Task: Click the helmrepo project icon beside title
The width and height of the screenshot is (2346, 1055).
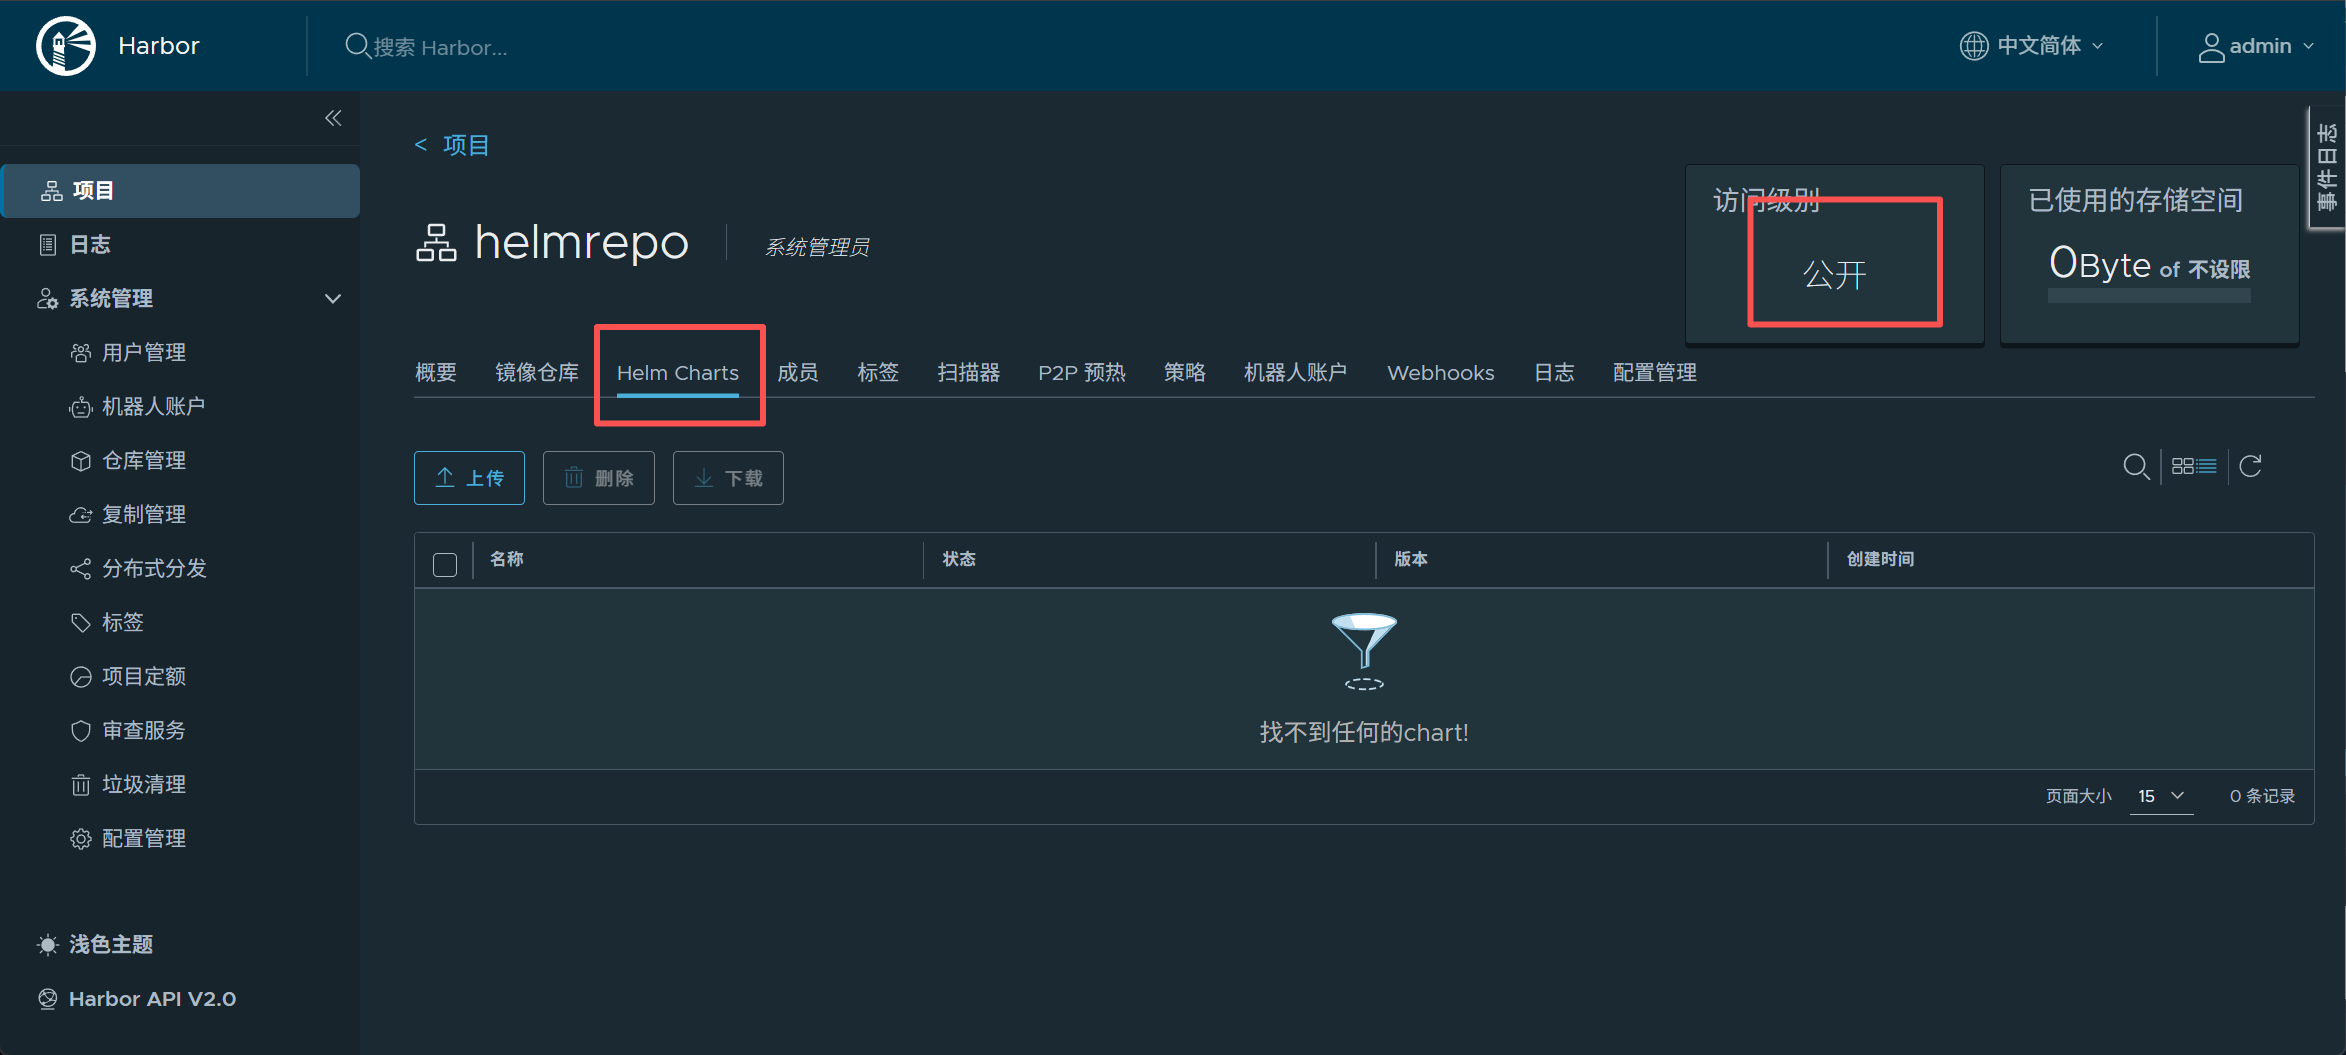Action: 436,243
